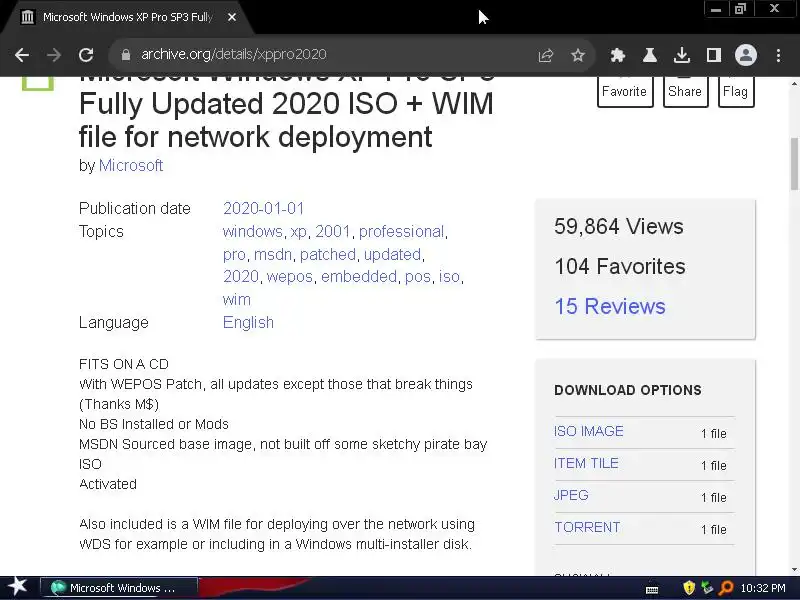Click the scrollbar down arrow
Image resolution: width=800 pixels, height=600 pixels.
point(794,570)
